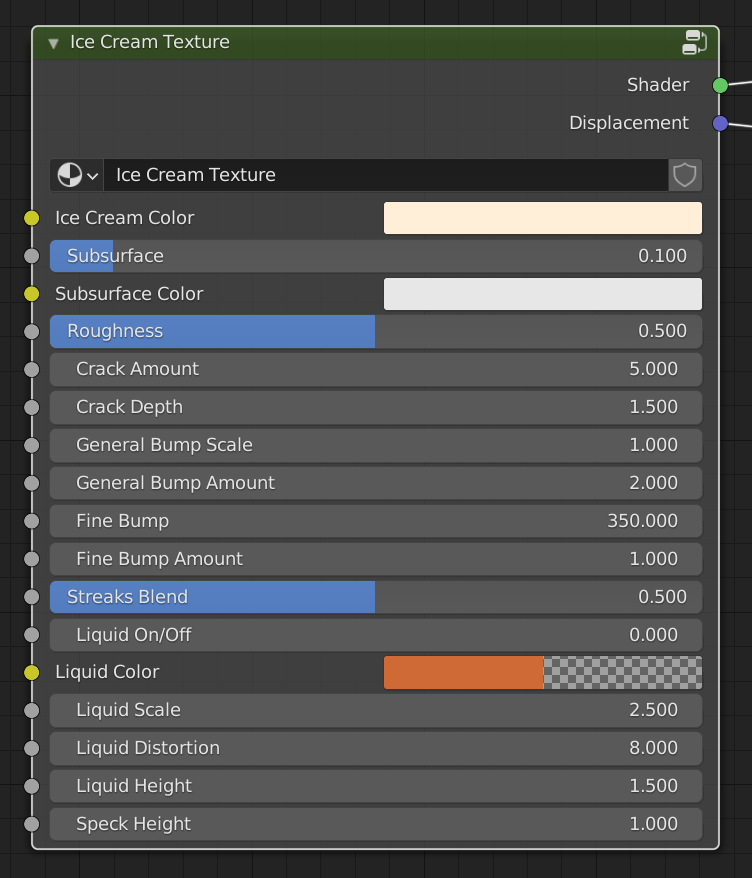
Task: Click the purple Displacement output socket
Action: pos(719,123)
